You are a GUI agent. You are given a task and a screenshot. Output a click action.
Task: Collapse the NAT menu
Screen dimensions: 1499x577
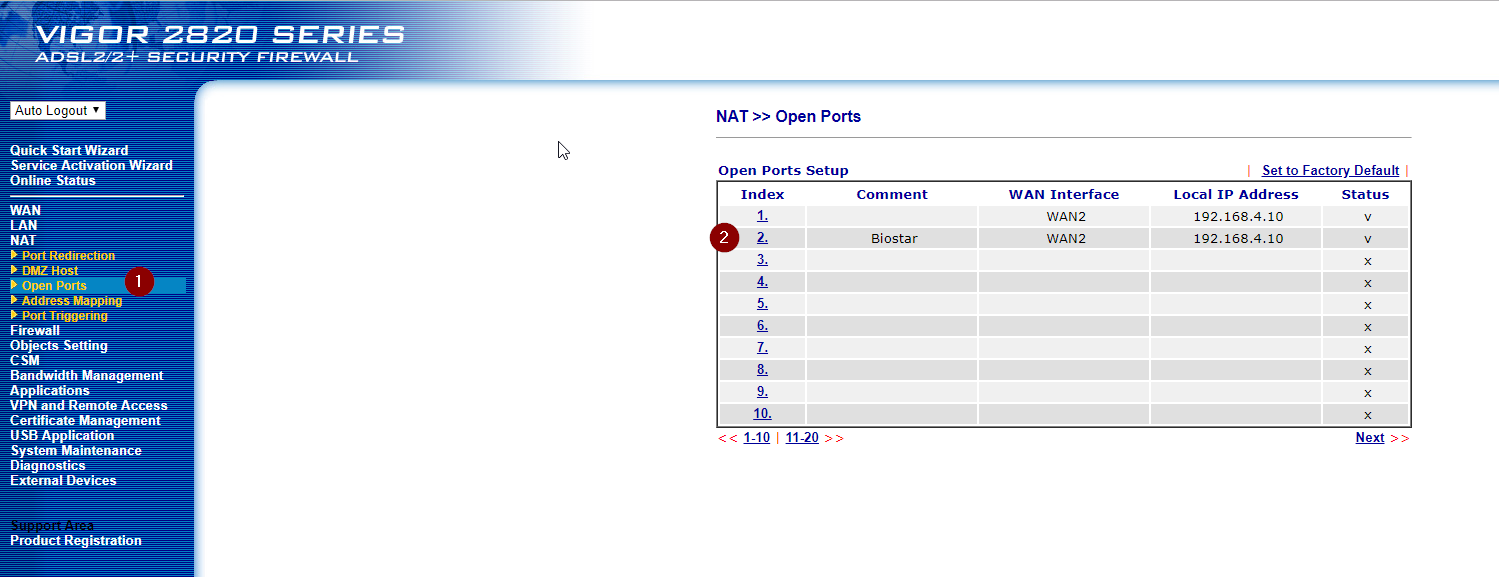pyautogui.click(x=23, y=240)
